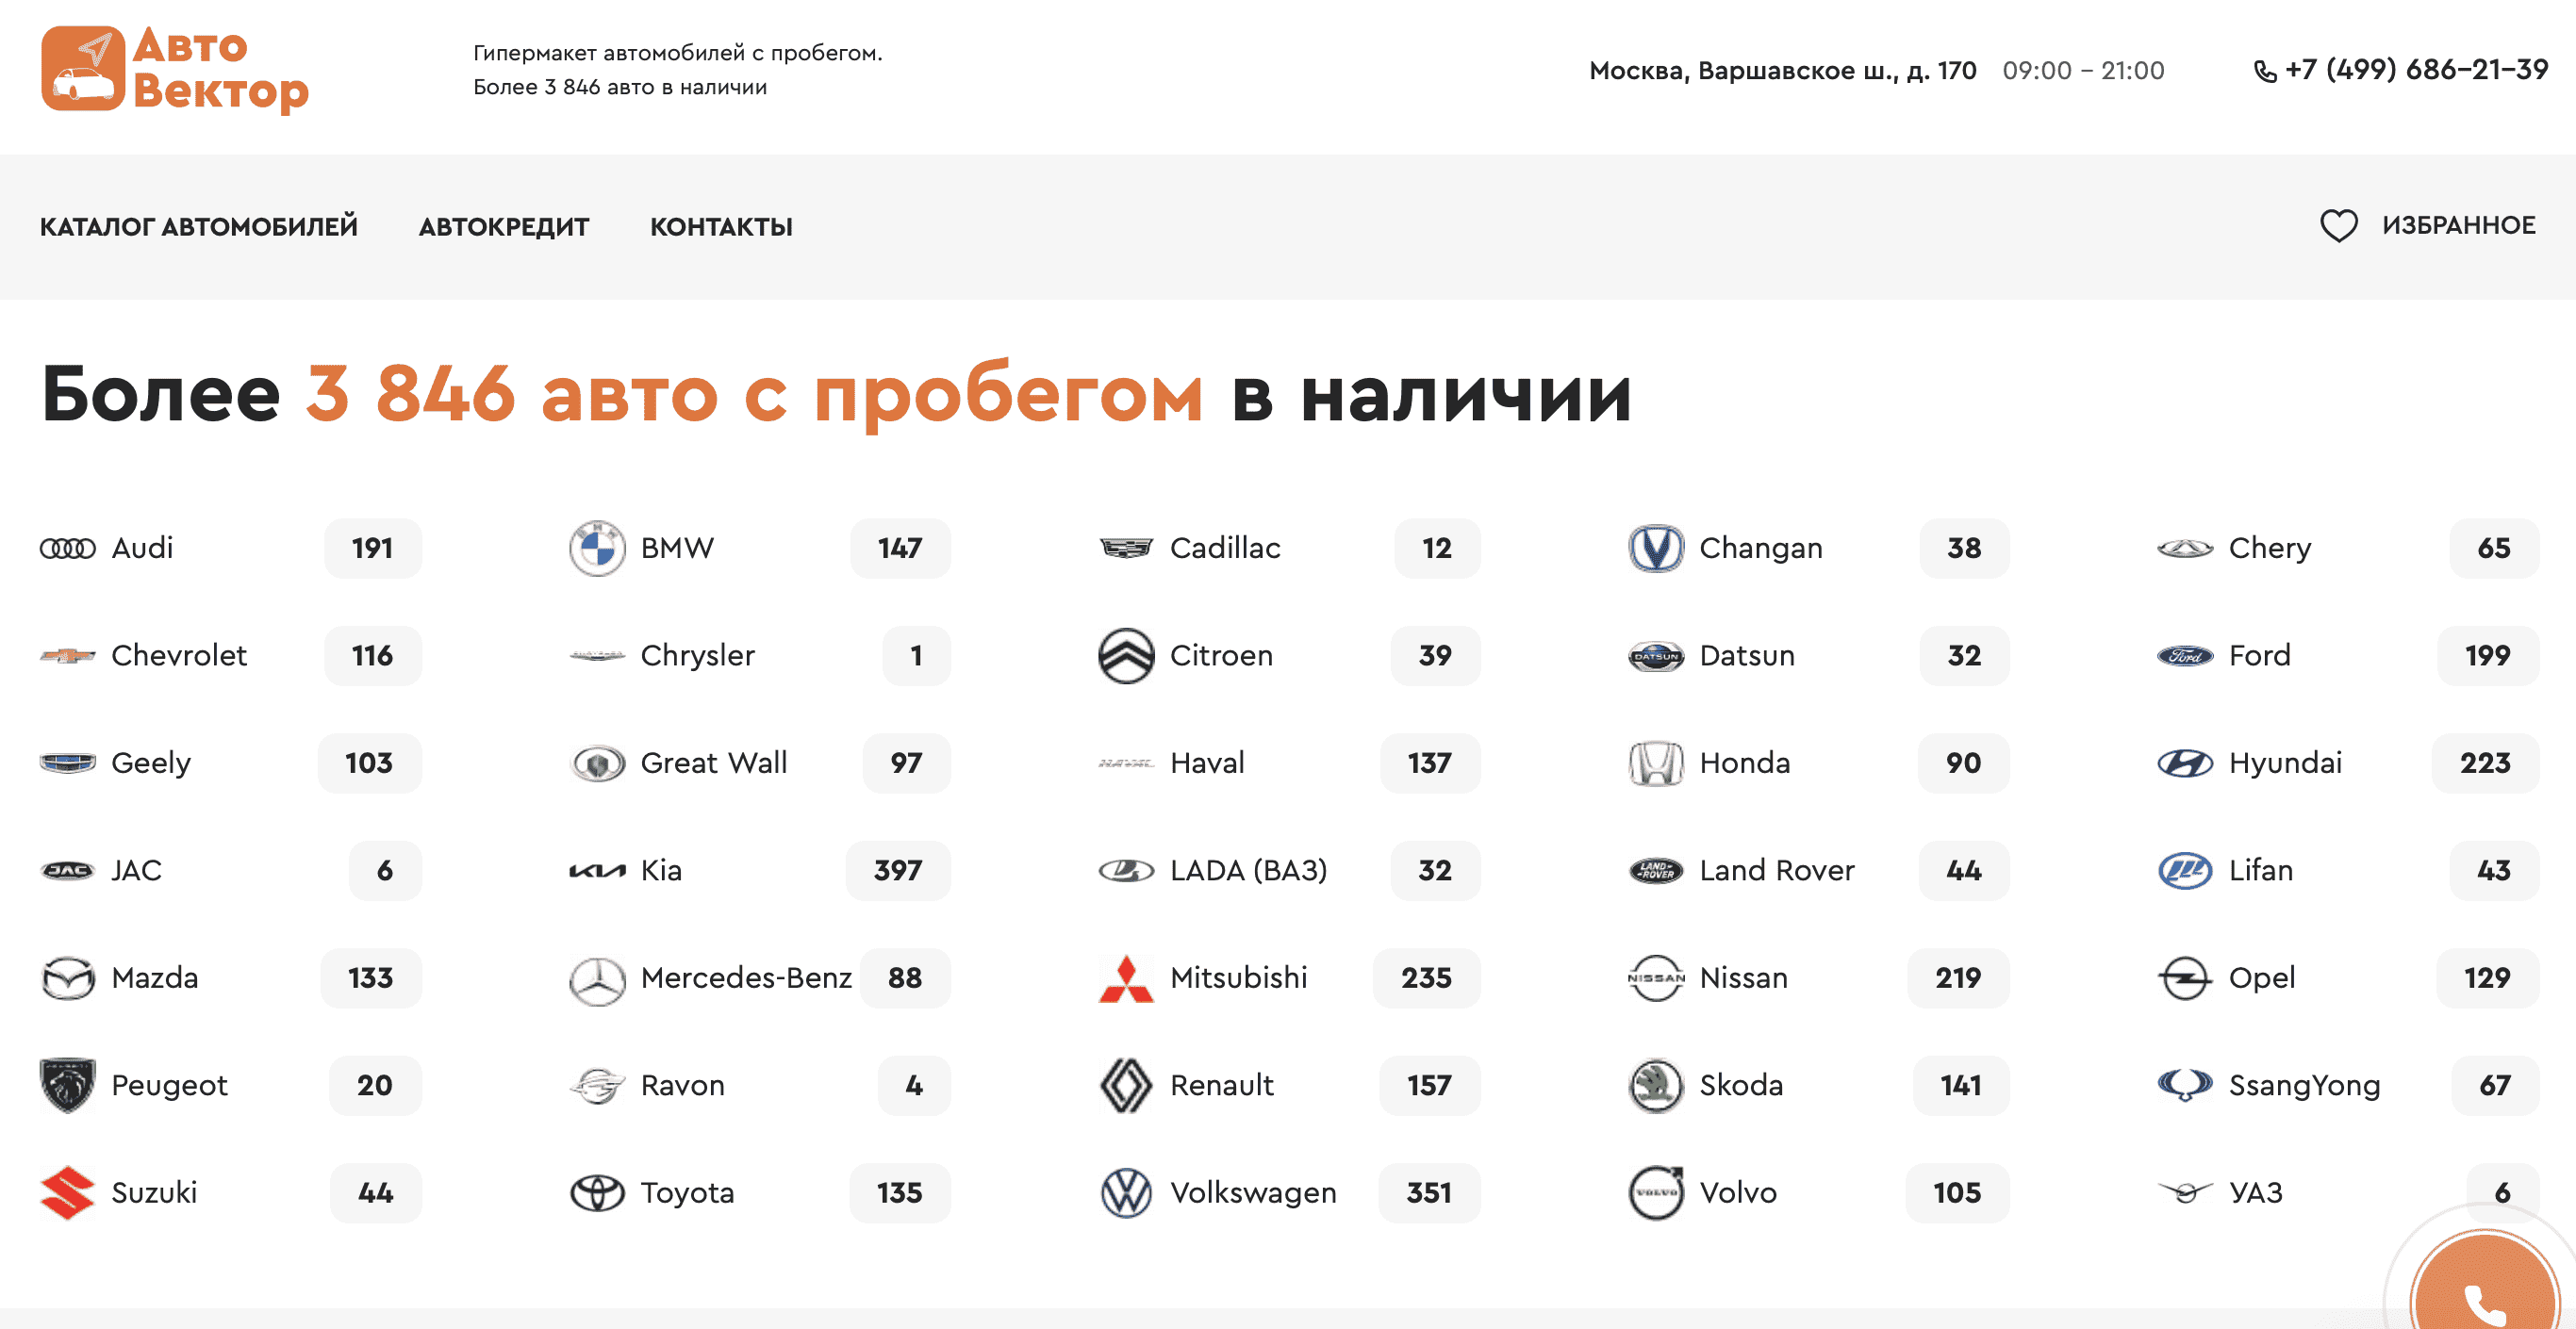
Task: Click the heart icon next to Избранное
Action: coord(2340,226)
